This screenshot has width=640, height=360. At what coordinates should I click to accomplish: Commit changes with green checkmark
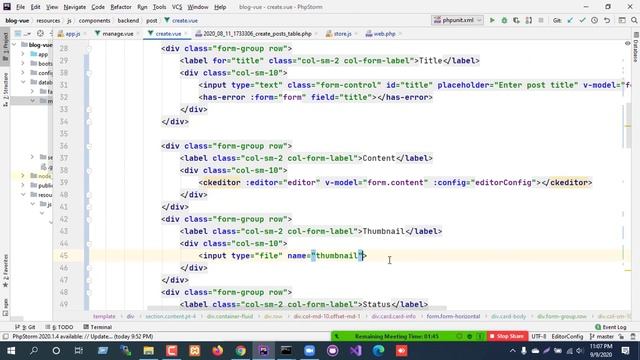point(582,20)
